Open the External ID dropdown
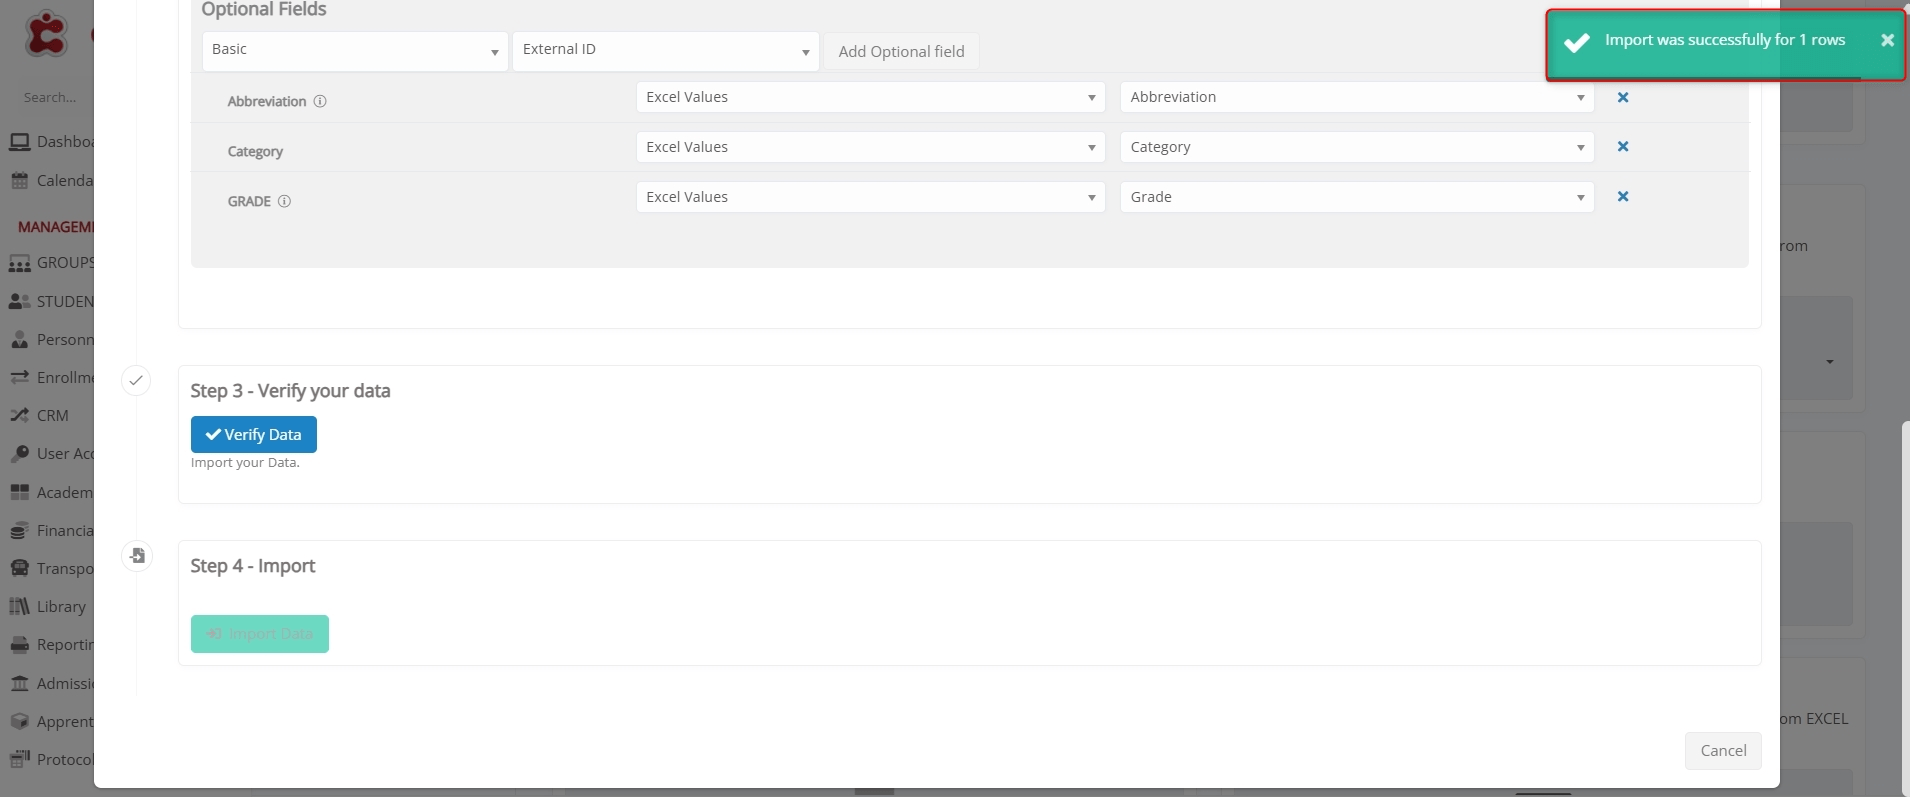1910x797 pixels. point(665,51)
